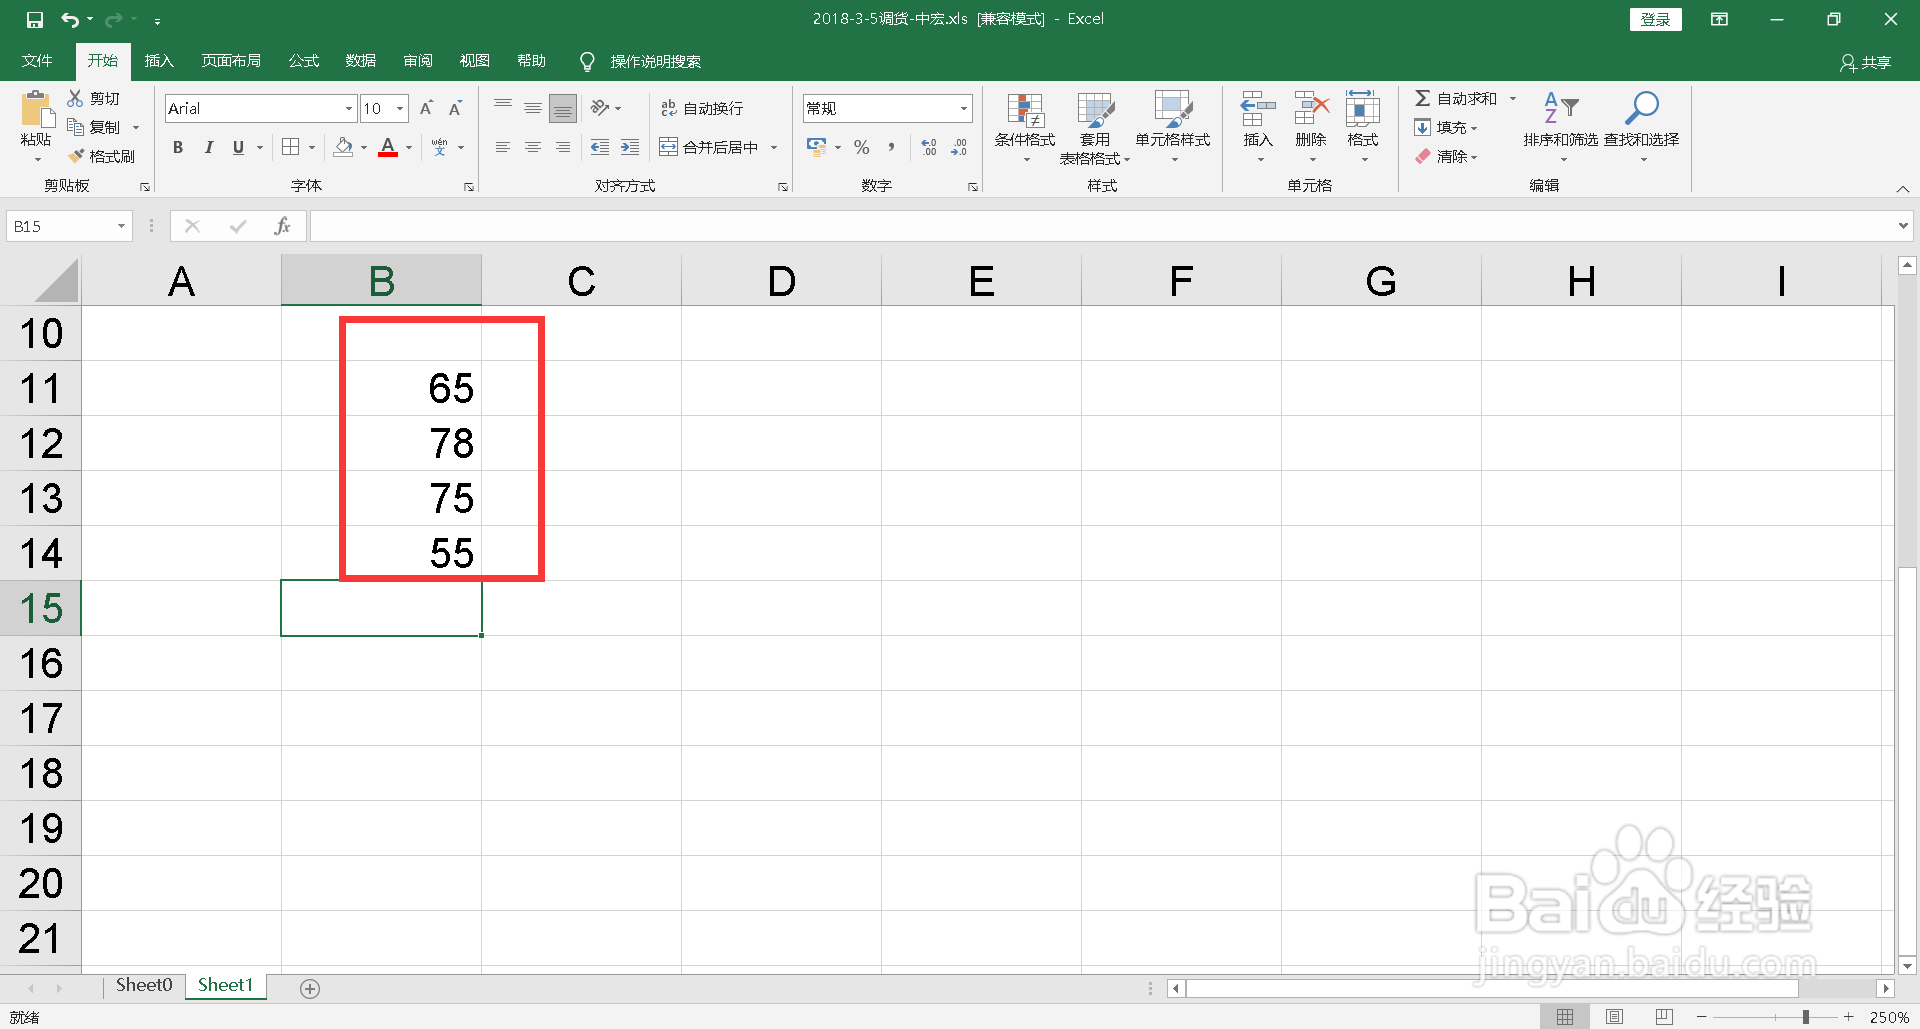Screen dimensions: 1920x1029
Task: Click the increase decimal icon
Action: click(x=929, y=147)
